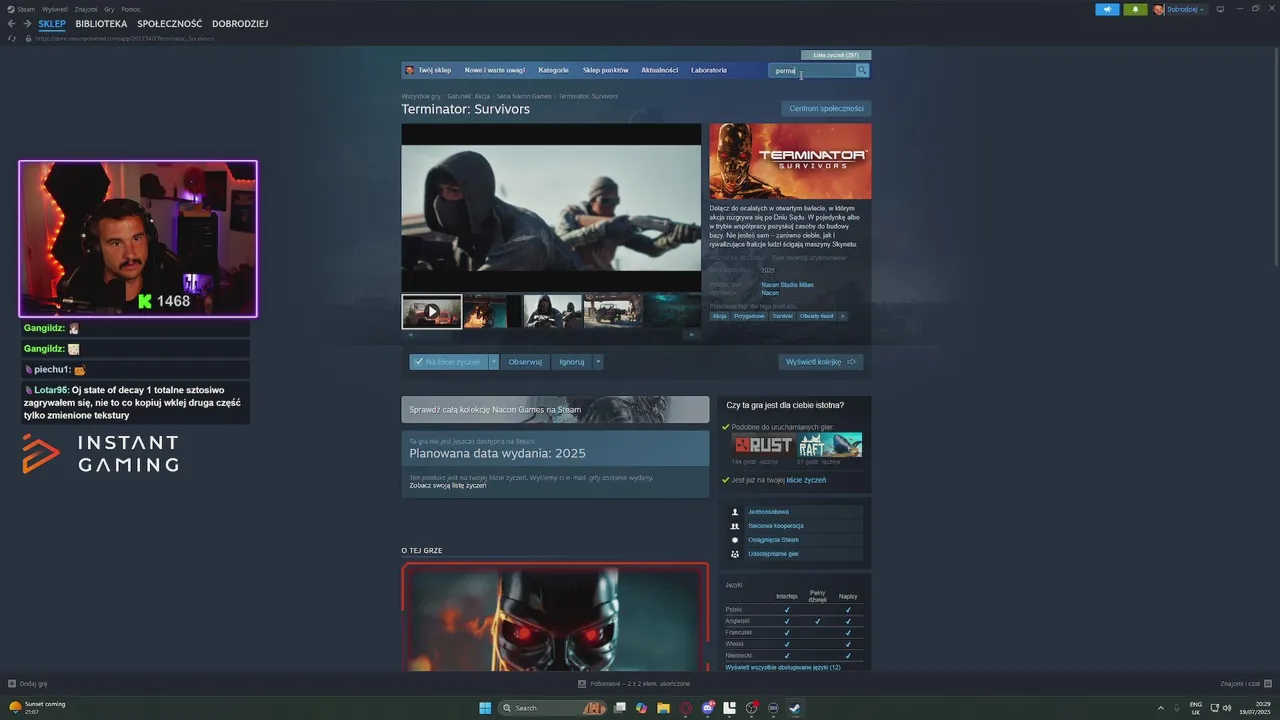Open the volume speaker tray icon

(x=1227, y=708)
